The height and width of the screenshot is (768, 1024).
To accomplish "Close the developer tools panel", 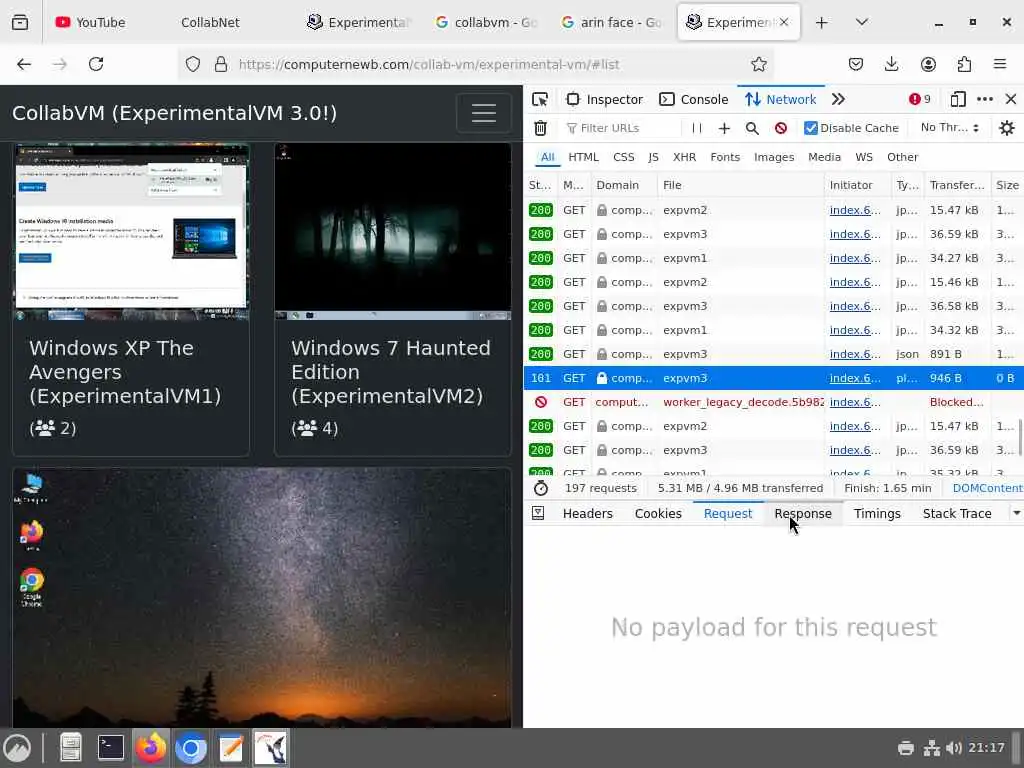I will click(x=1011, y=99).
